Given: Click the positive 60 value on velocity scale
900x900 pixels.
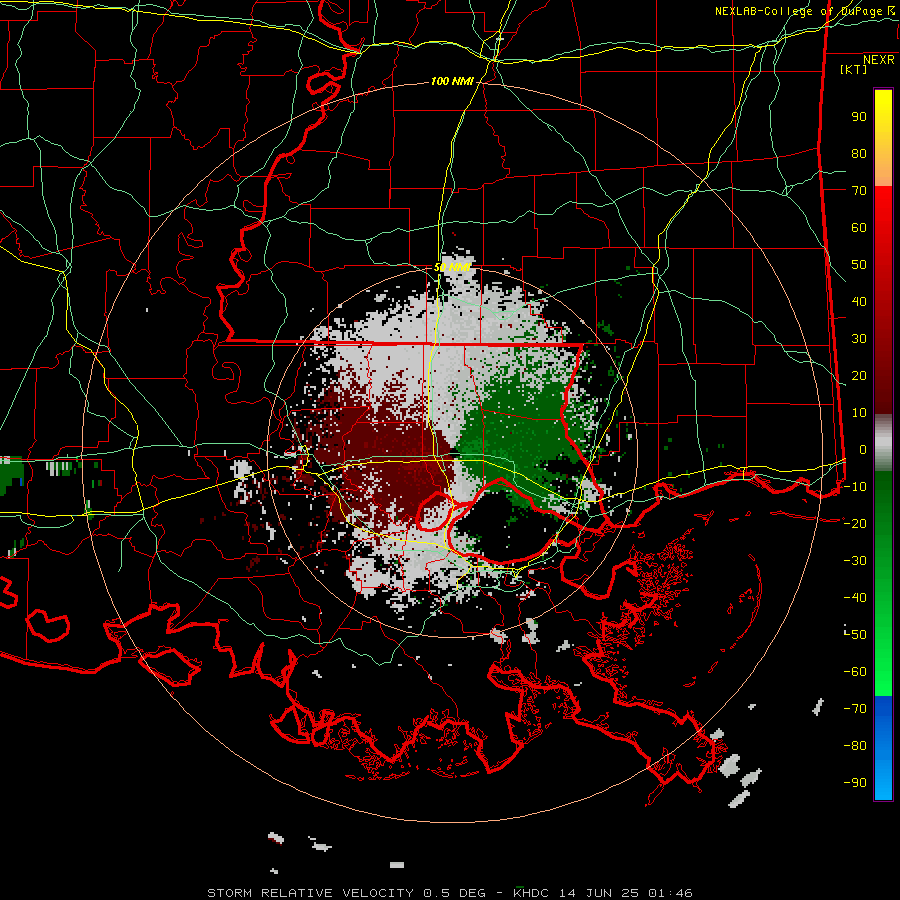Looking at the screenshot, I should [x=859, y=228].
